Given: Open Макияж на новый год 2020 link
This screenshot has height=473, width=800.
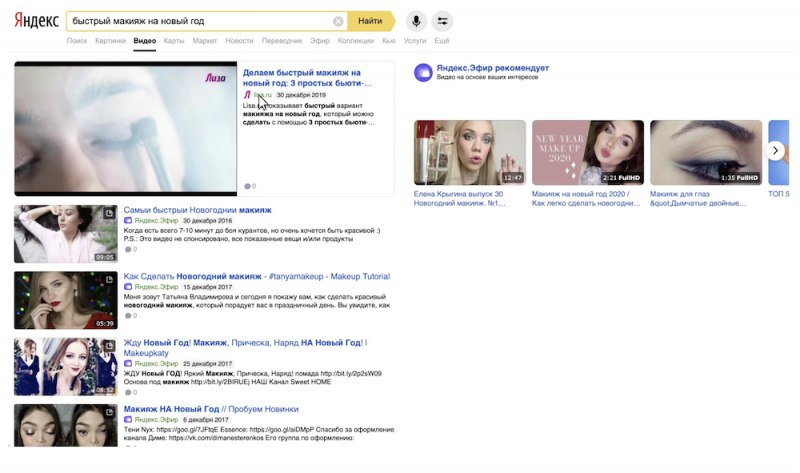Looking at the screenshot, I should (586, 198).
